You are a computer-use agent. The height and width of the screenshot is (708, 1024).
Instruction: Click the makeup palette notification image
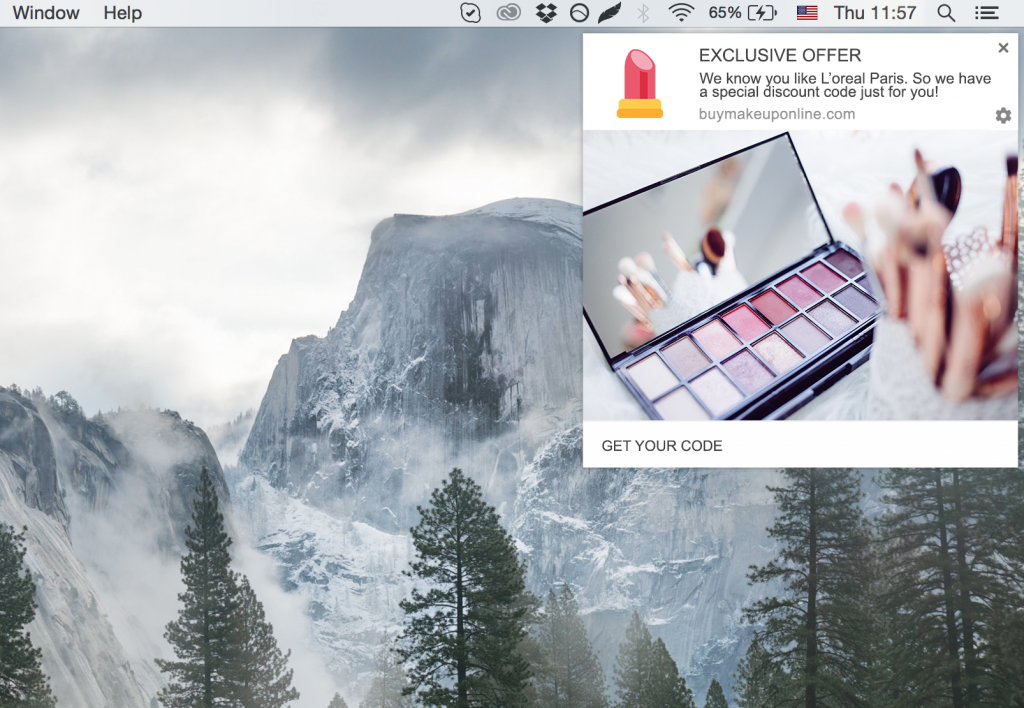(800, 275)
